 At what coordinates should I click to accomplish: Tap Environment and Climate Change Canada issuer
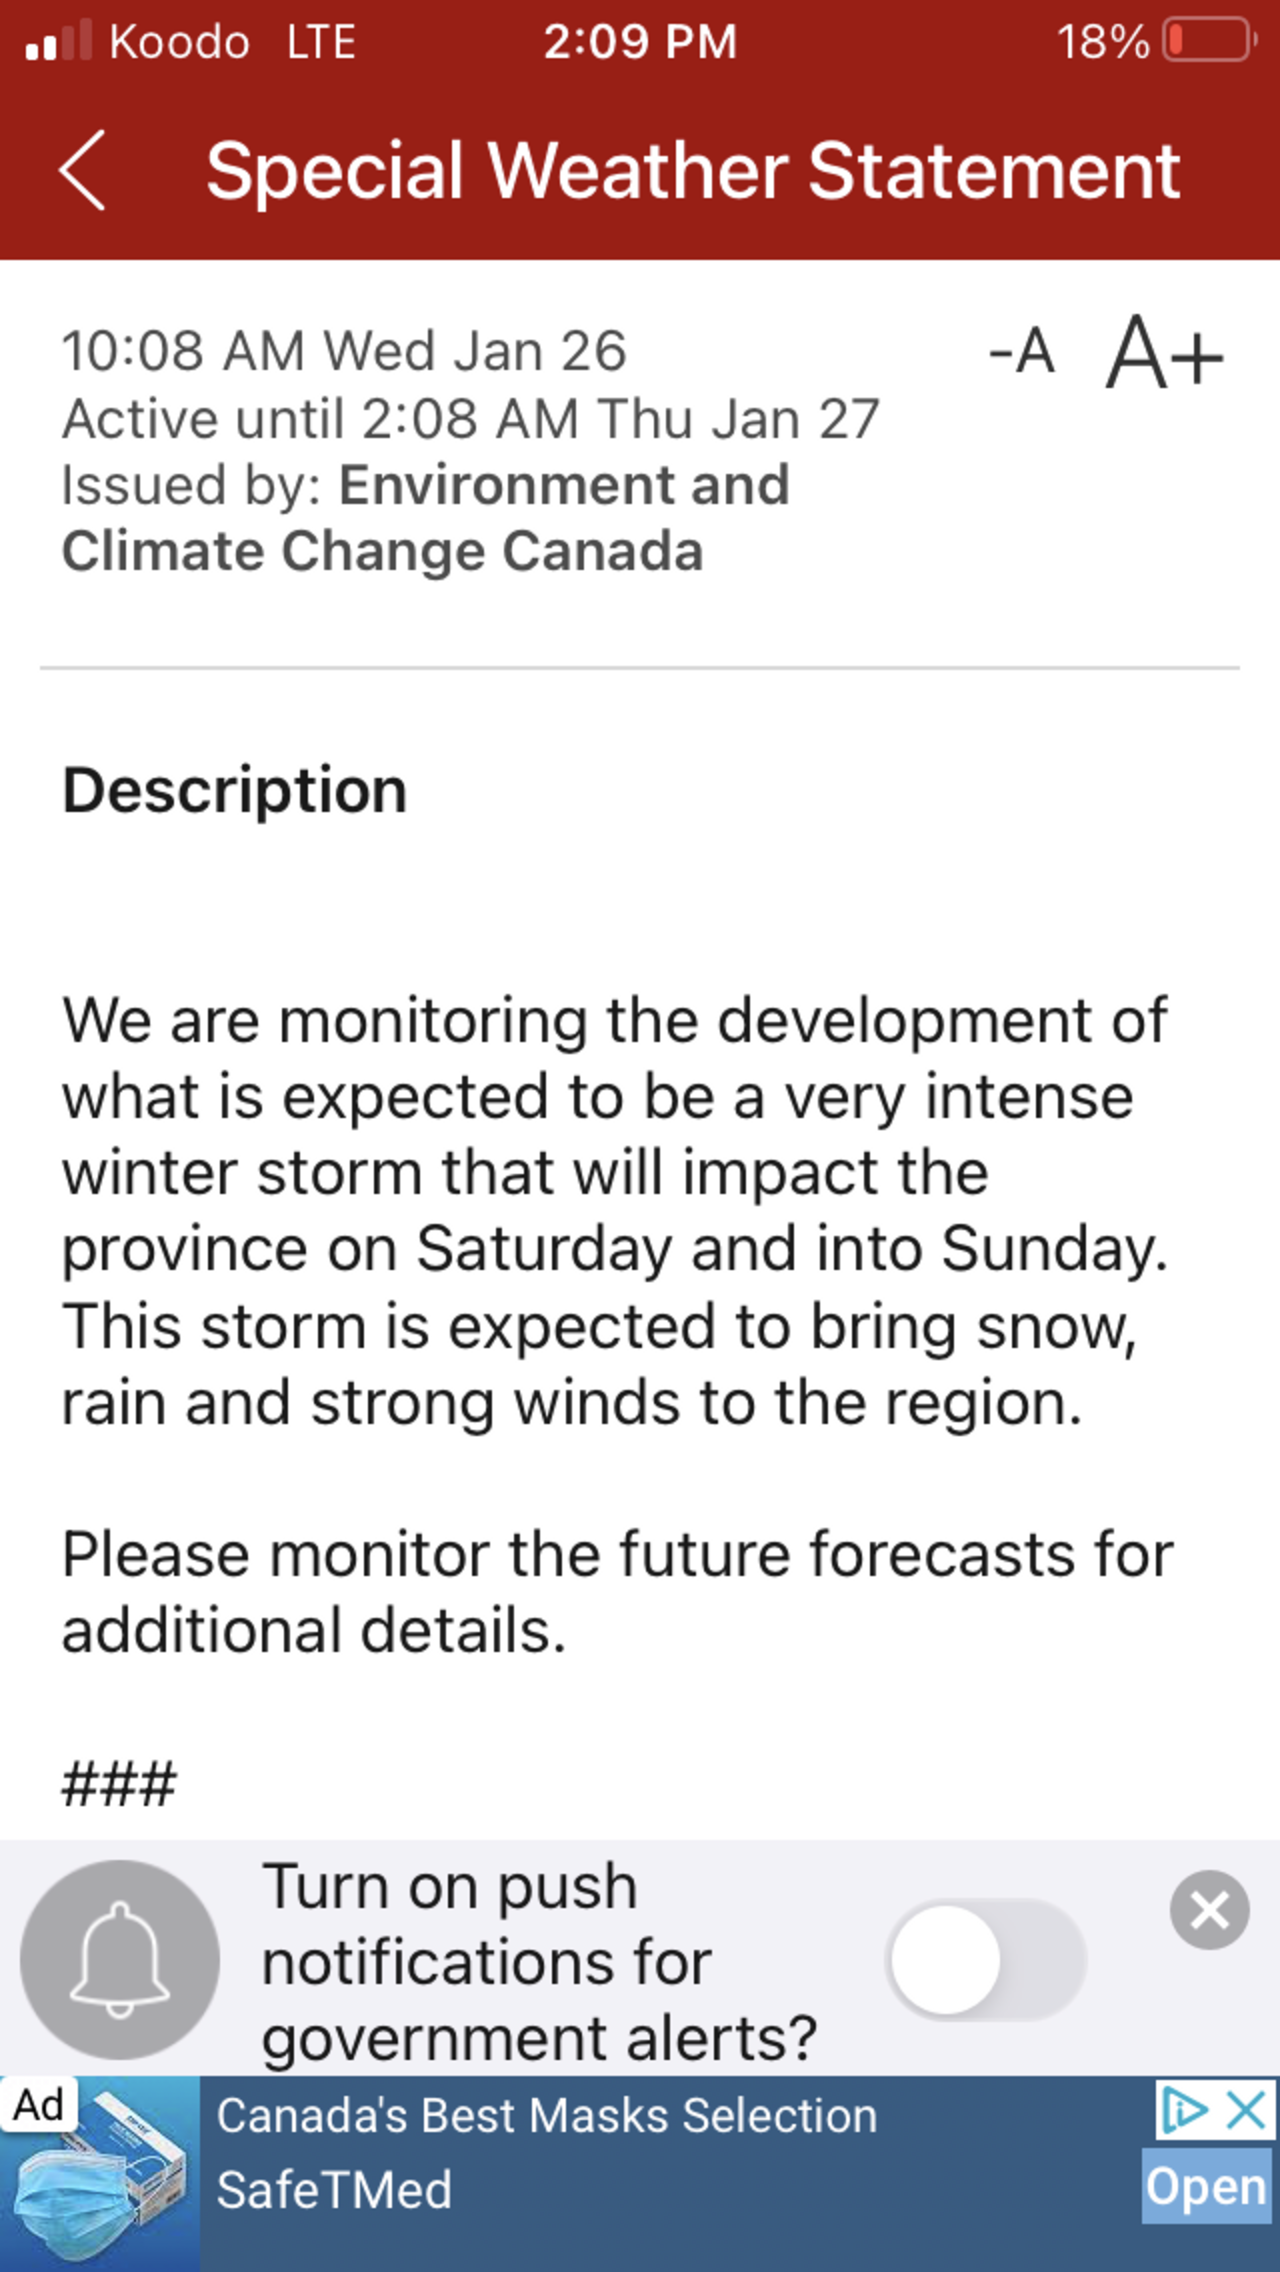(x=425, y=518)
